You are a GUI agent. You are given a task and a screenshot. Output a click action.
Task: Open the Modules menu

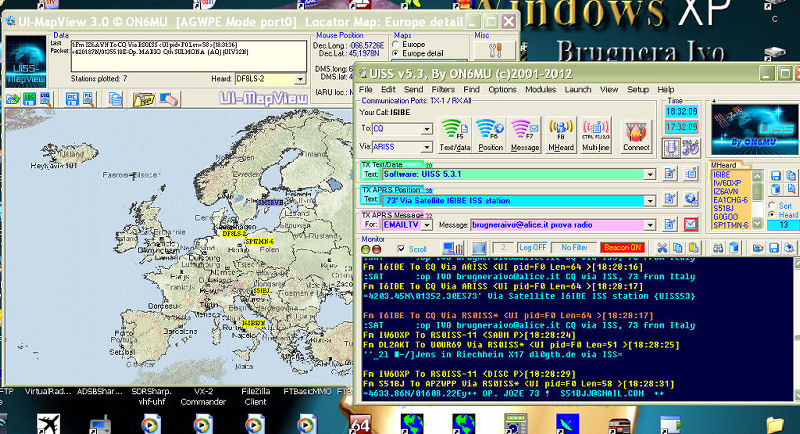click(x=540, y=89)
